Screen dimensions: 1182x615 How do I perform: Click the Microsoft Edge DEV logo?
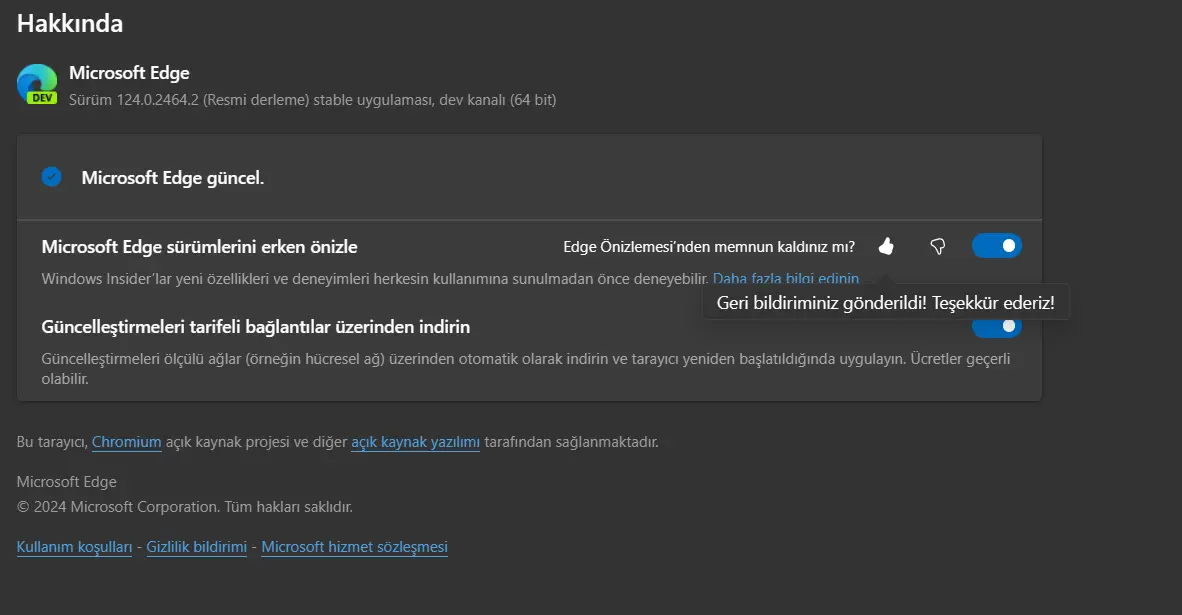pyautogui.click(x=37, y=84)
